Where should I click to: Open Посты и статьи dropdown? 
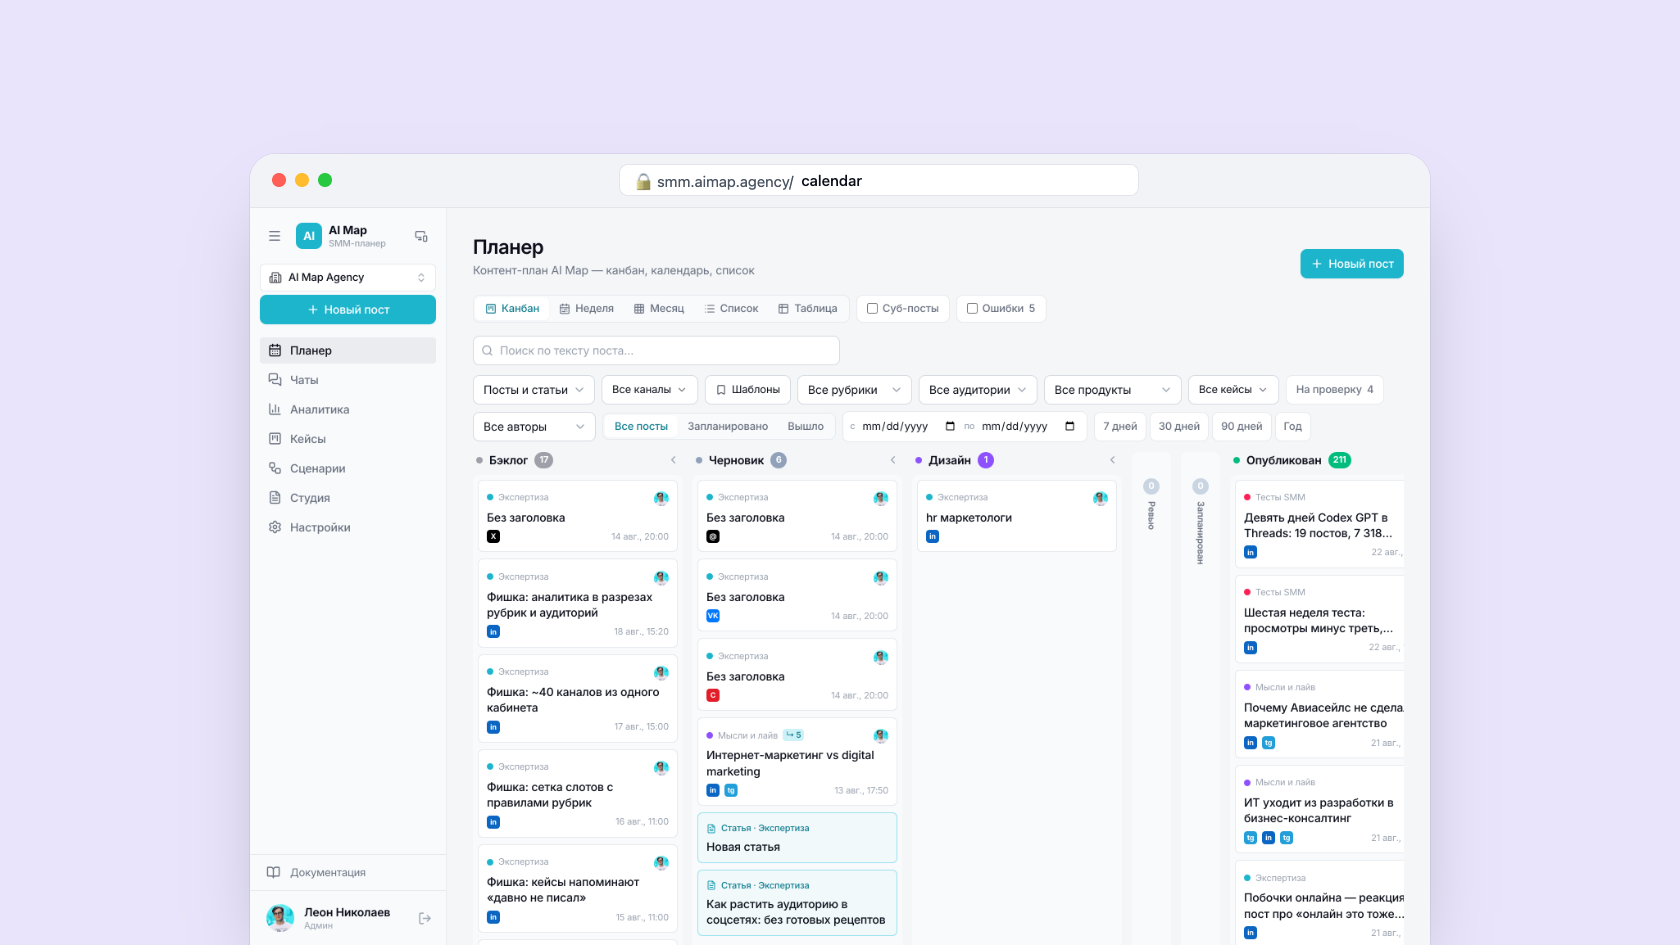click(x=534, y=390)
